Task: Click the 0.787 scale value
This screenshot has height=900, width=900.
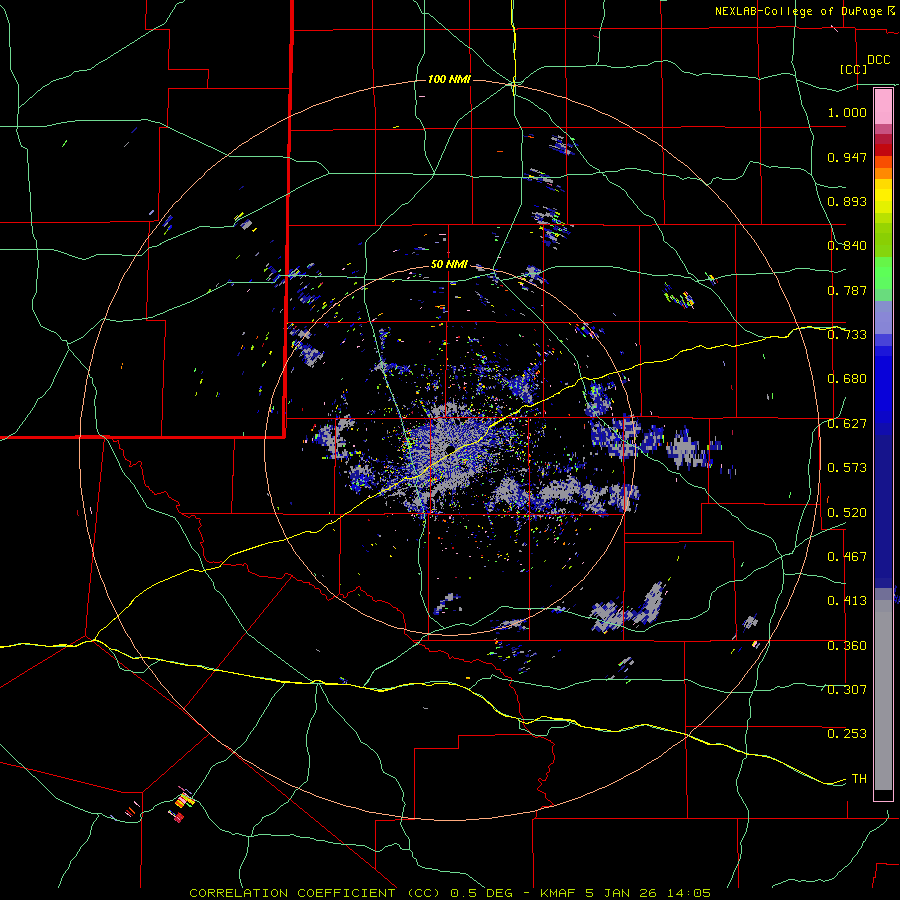Action: [847, 290]
